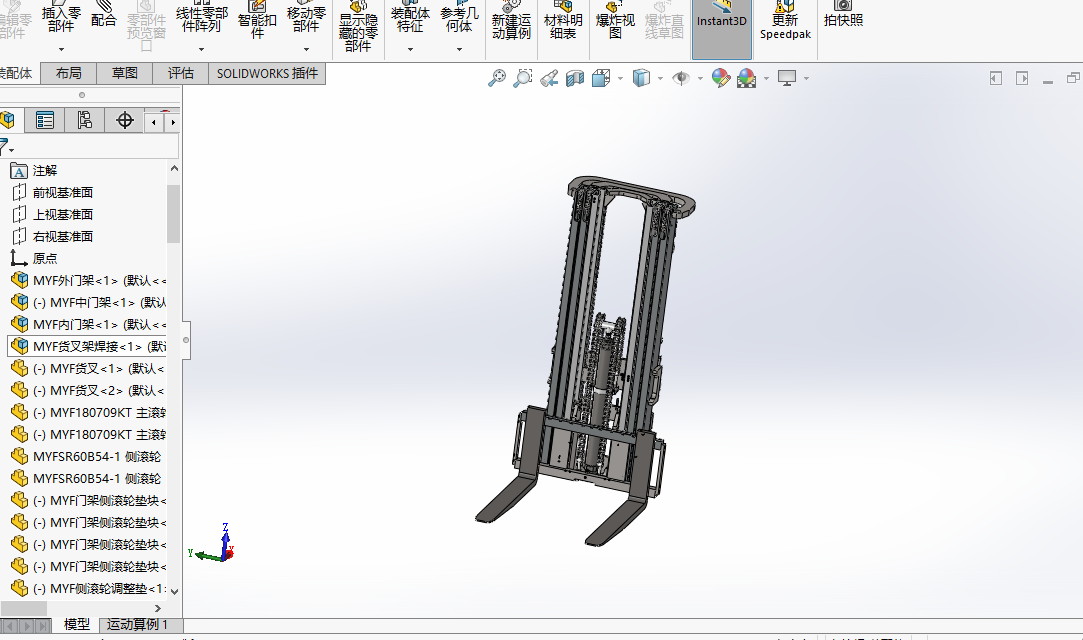Click the Mate (配合) tool
The width and height of the screenshot is (1083, 640).
104,14
